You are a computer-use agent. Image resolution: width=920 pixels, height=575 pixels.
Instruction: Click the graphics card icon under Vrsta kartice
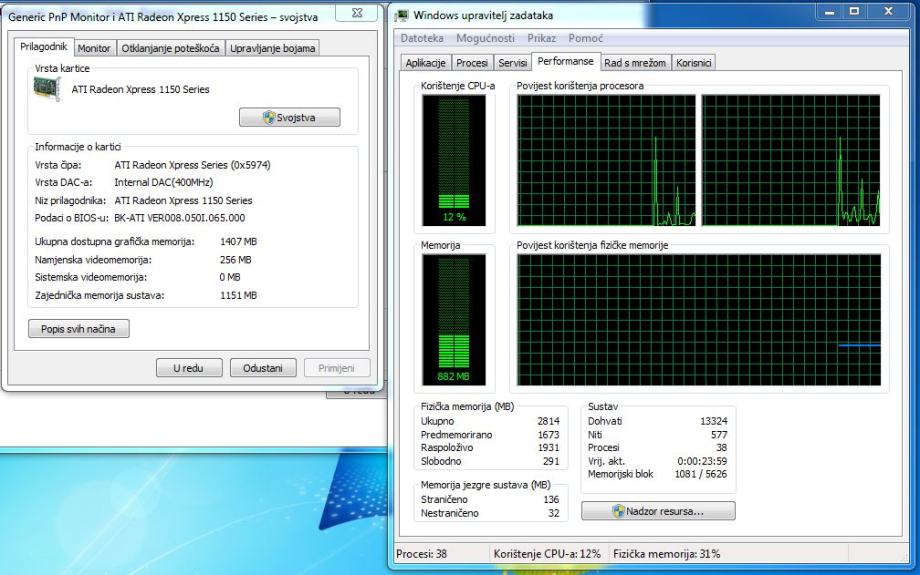point(47,89)
